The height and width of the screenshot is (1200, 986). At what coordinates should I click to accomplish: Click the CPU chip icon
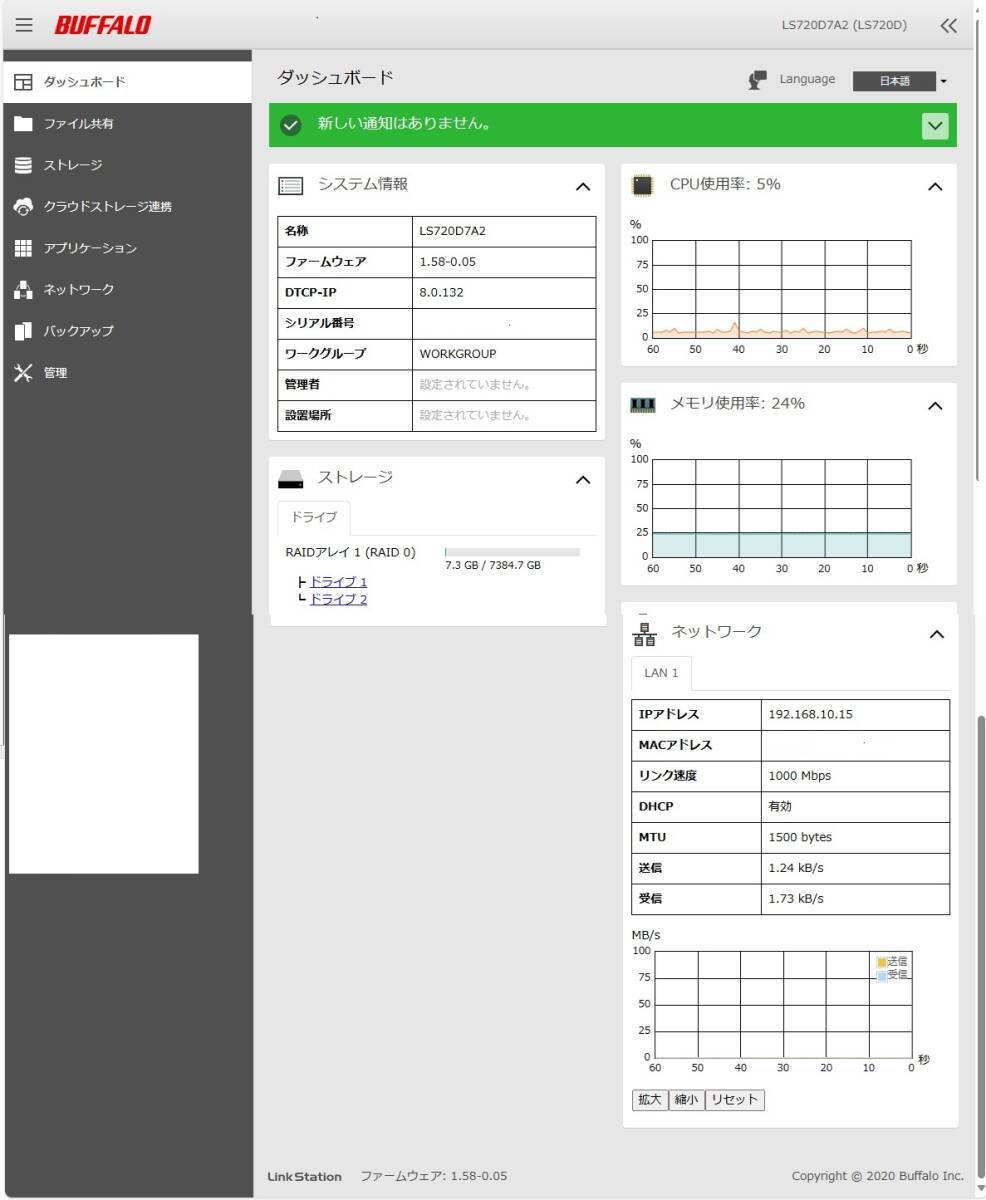point(643,185)
